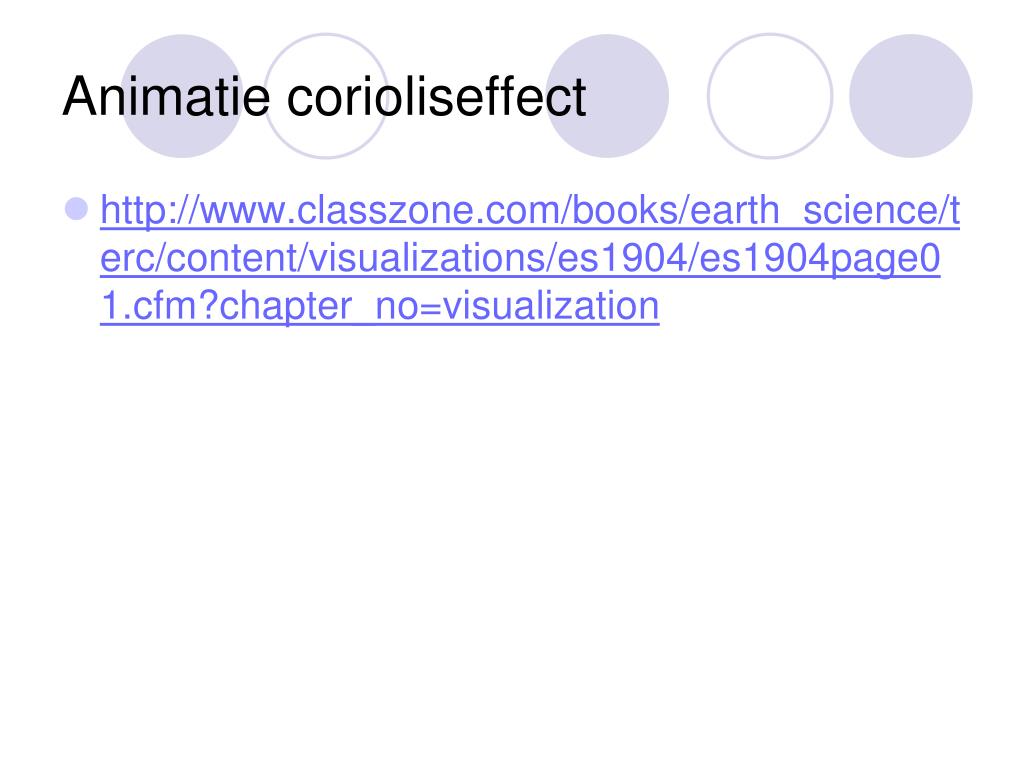1024x768 pixels.
Task: Click the 'es1904/' folder segment of the URL
Action: [628, 258]
